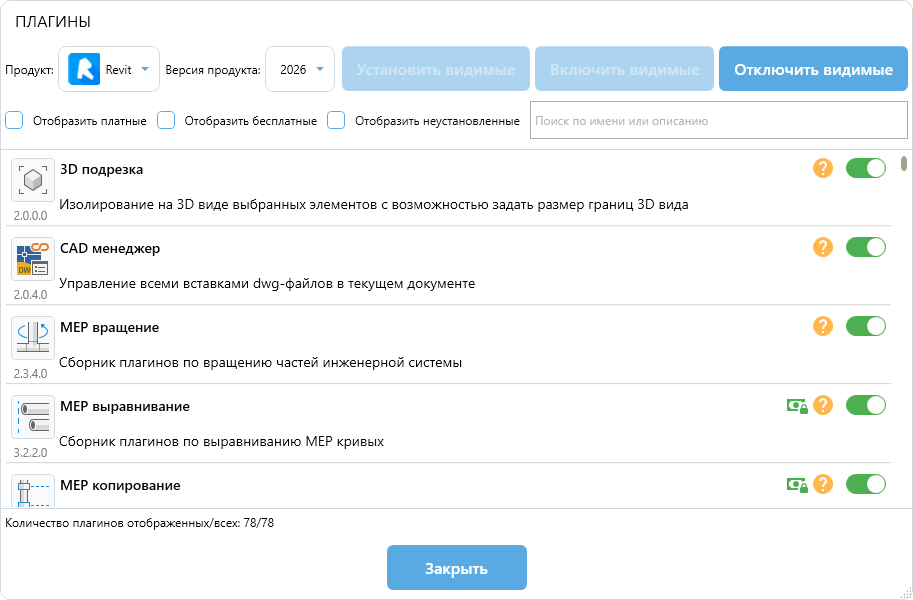
Task: Click the 3D подрезка plugin icon
Action: tap(33, 180)
